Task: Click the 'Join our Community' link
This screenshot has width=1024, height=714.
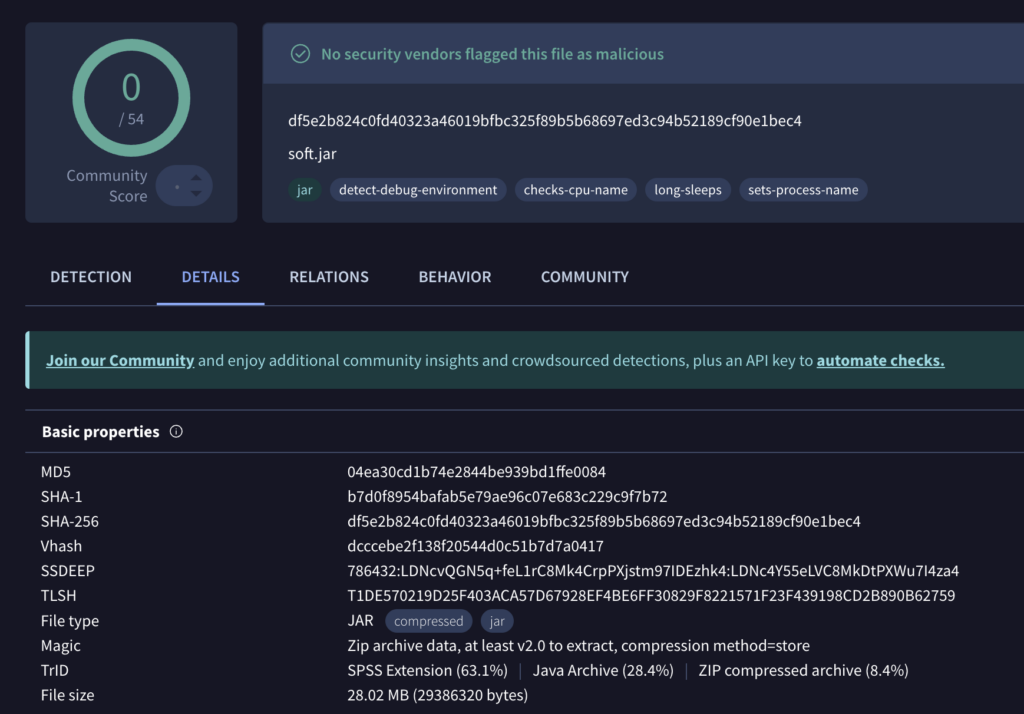Action: 120,361
